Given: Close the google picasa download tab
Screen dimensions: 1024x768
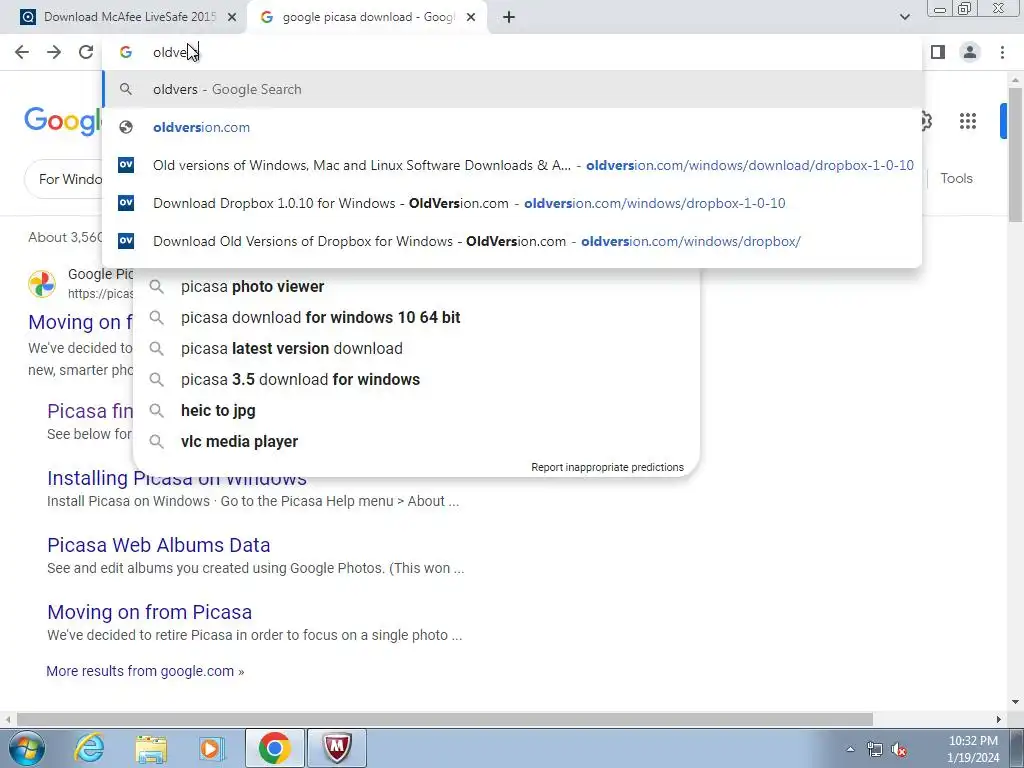Looking at the screenshot, I should point(471,18).
